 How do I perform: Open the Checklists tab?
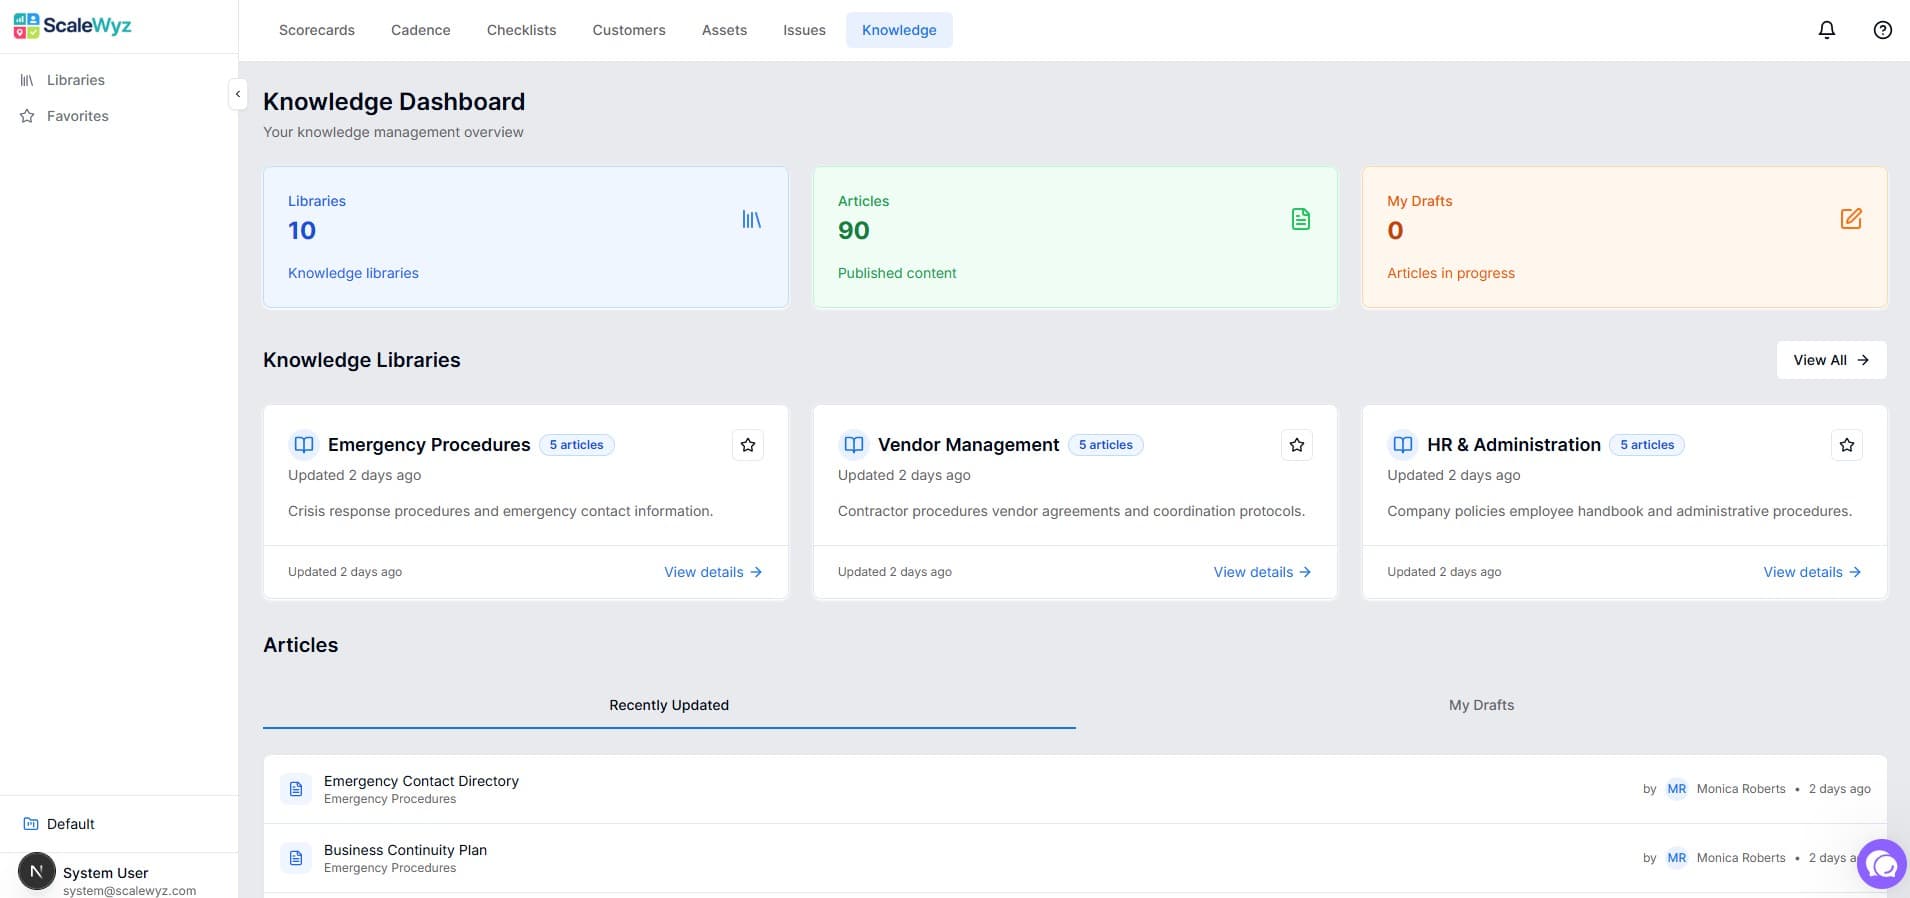[522, 30]
